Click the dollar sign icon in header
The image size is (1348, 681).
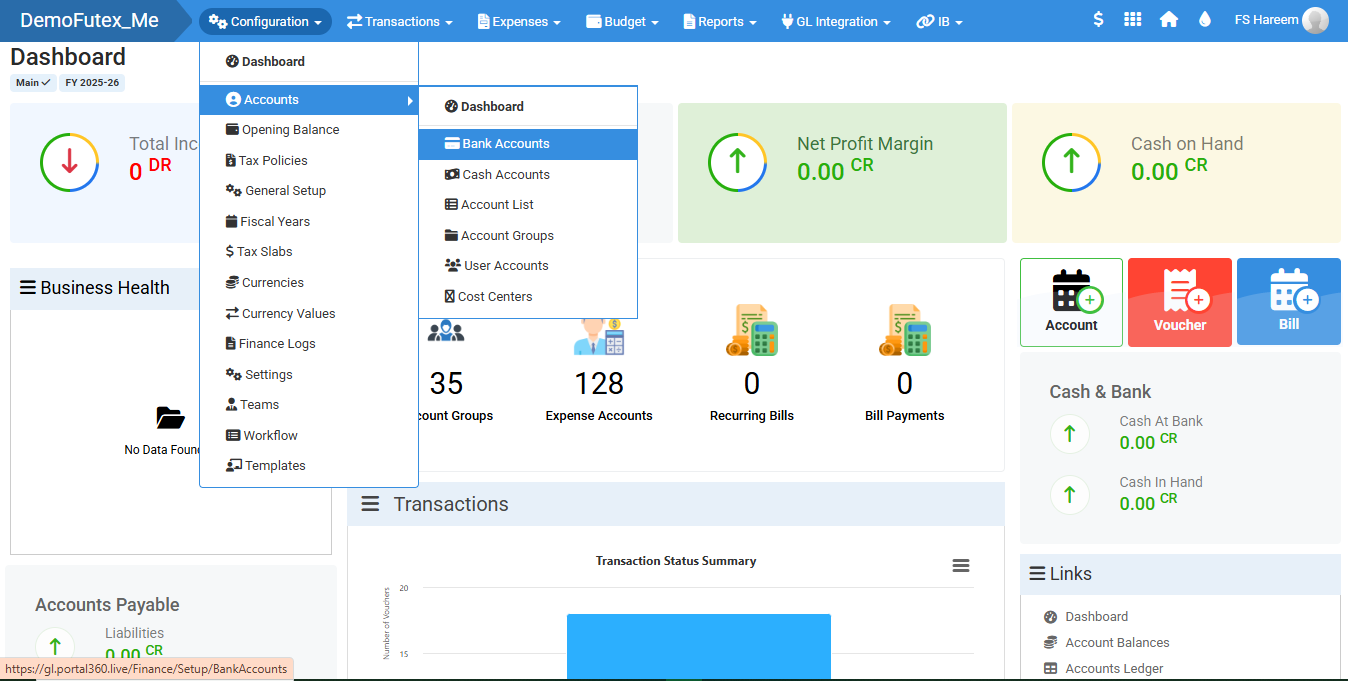(x=1098, y=20)
